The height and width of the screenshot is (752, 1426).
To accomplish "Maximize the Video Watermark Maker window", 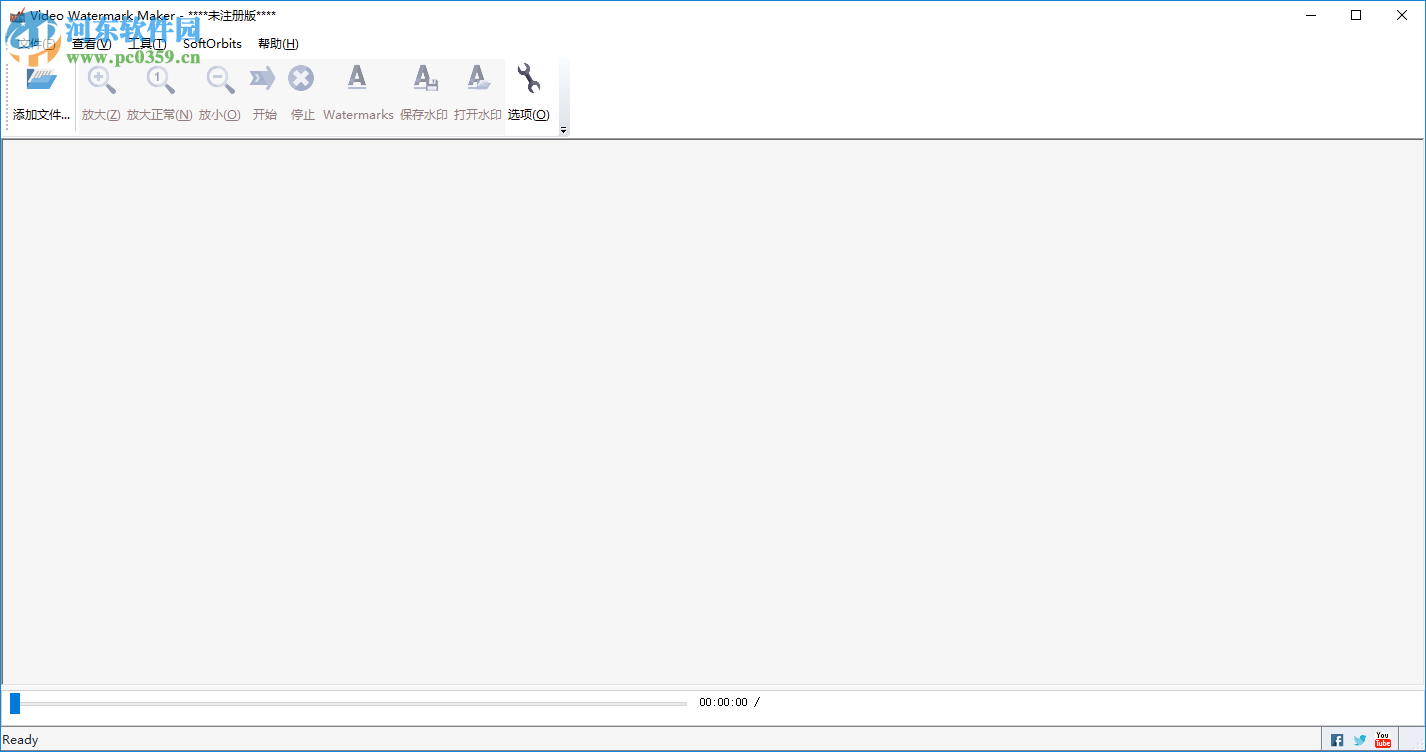I will (x=1356, y=15).
